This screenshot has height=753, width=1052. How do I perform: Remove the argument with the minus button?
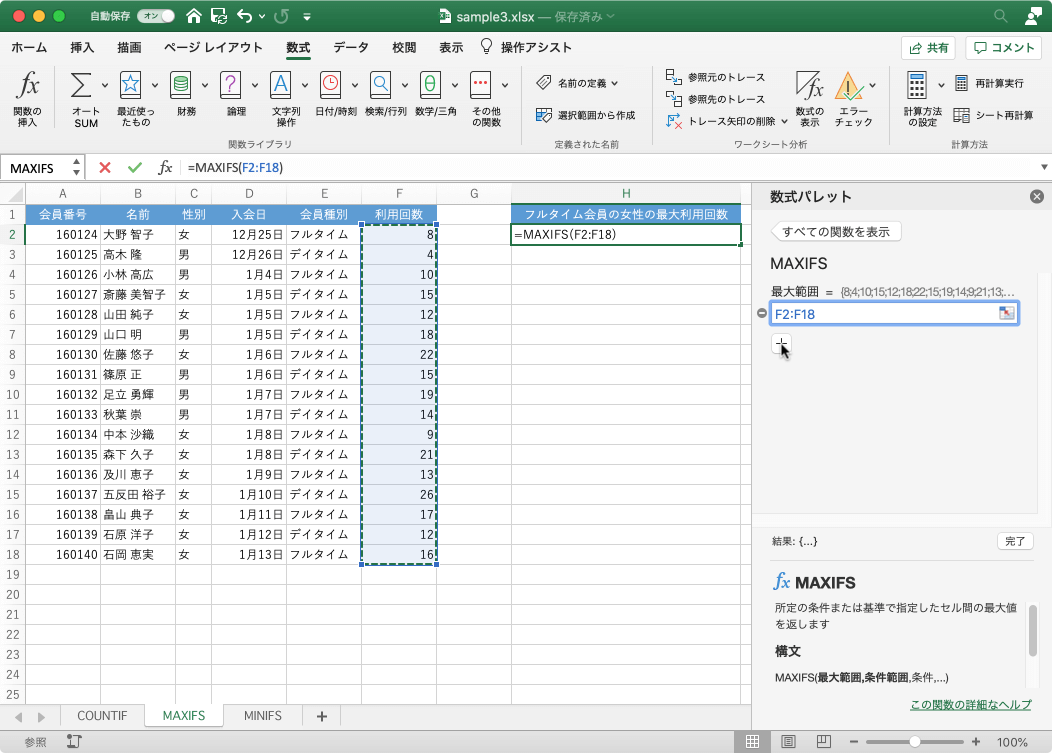click(x=761, y=313)
